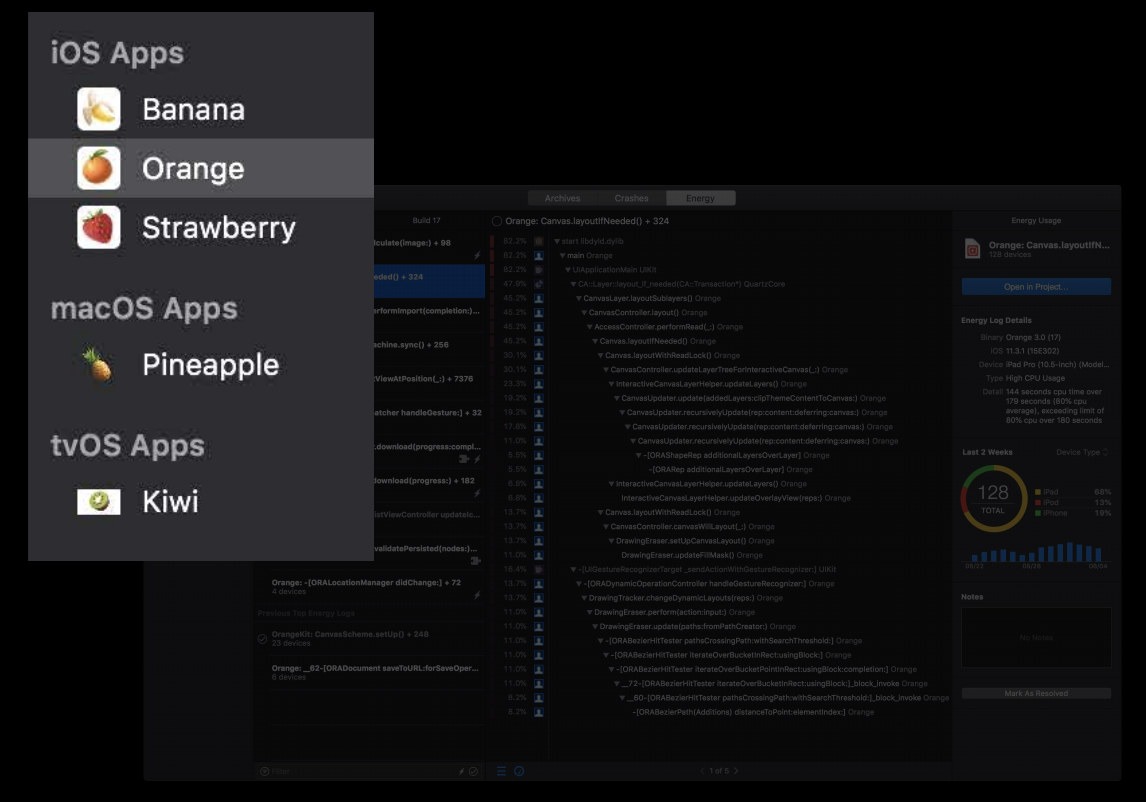
Task: Click the person icon beside main Orange row
Action: [x=539, y=256]
